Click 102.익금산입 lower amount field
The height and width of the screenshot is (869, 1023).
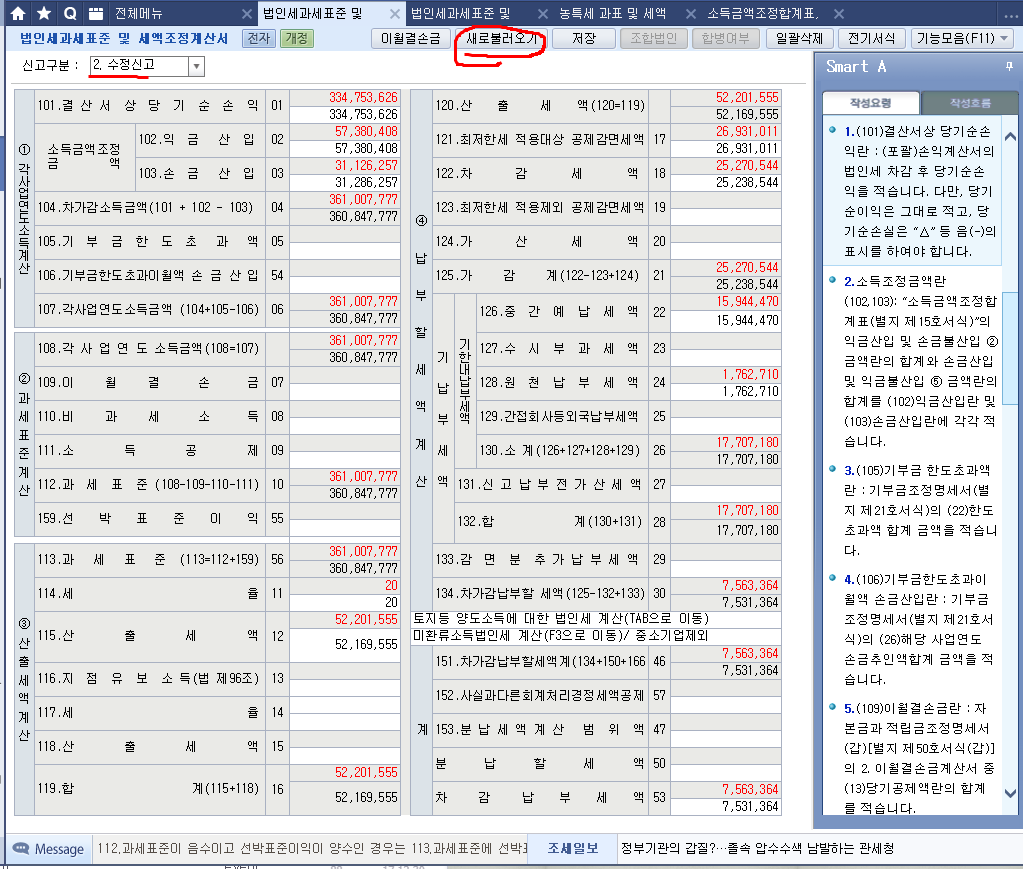344,148
